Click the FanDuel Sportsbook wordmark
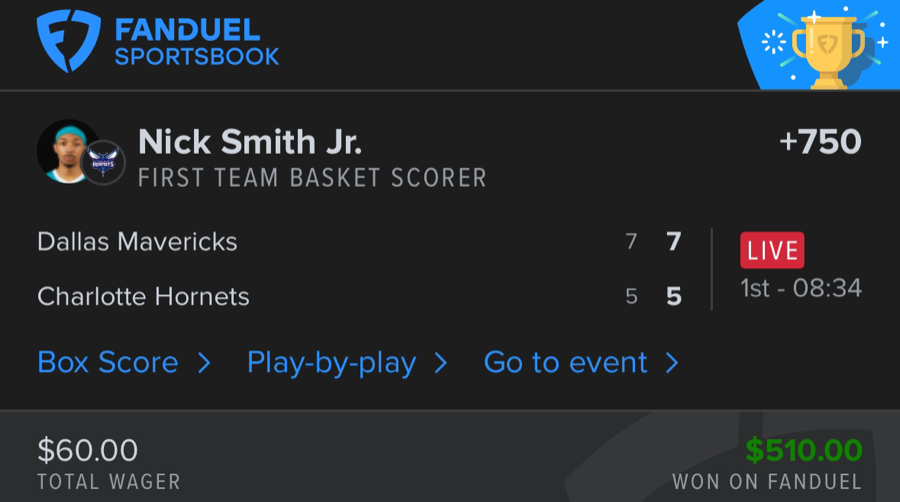This screenshot has height=502, width=900. [x=196, y=42]
